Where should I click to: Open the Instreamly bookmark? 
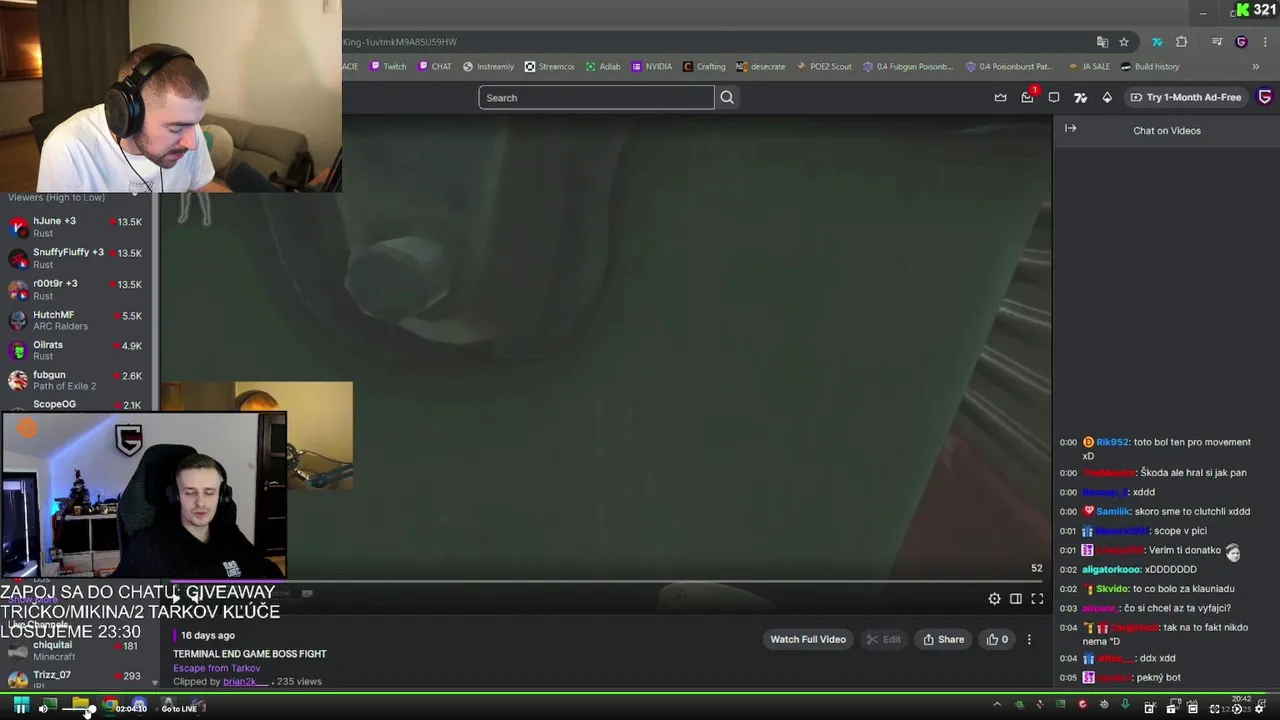pos(489,67)
